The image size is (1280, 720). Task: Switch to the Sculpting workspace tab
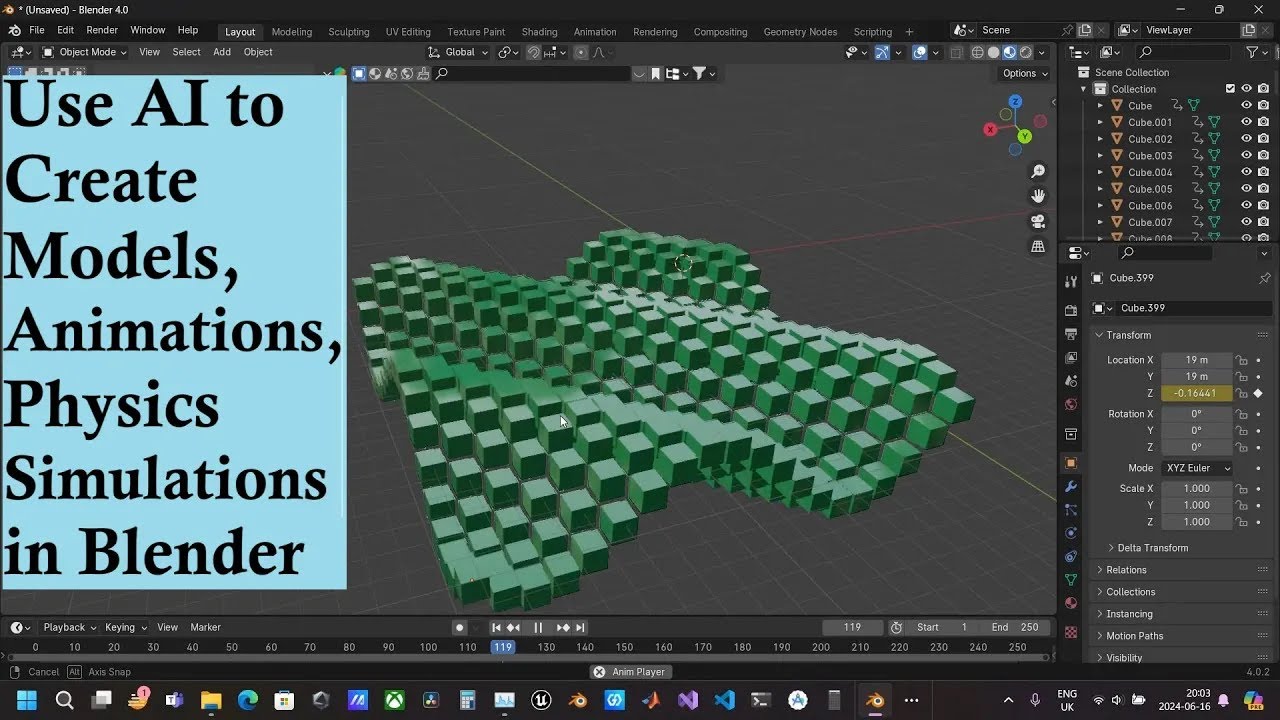point(349,31)
